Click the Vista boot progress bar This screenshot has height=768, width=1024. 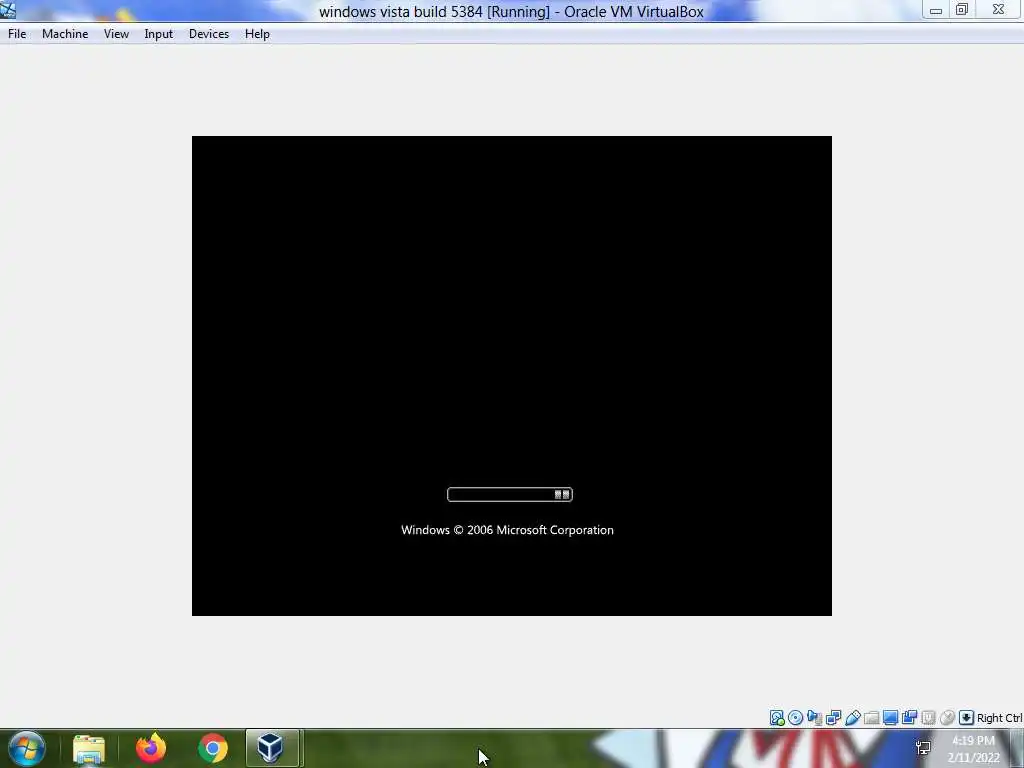(x=510, y=494)
